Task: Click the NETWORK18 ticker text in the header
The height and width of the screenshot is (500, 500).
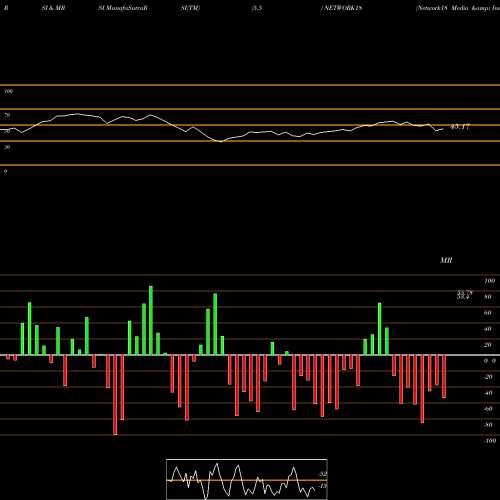Action: pos(342,8)
